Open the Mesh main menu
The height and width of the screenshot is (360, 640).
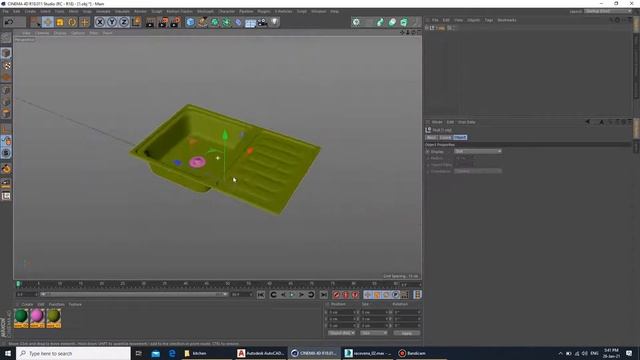tap(73, 11)
